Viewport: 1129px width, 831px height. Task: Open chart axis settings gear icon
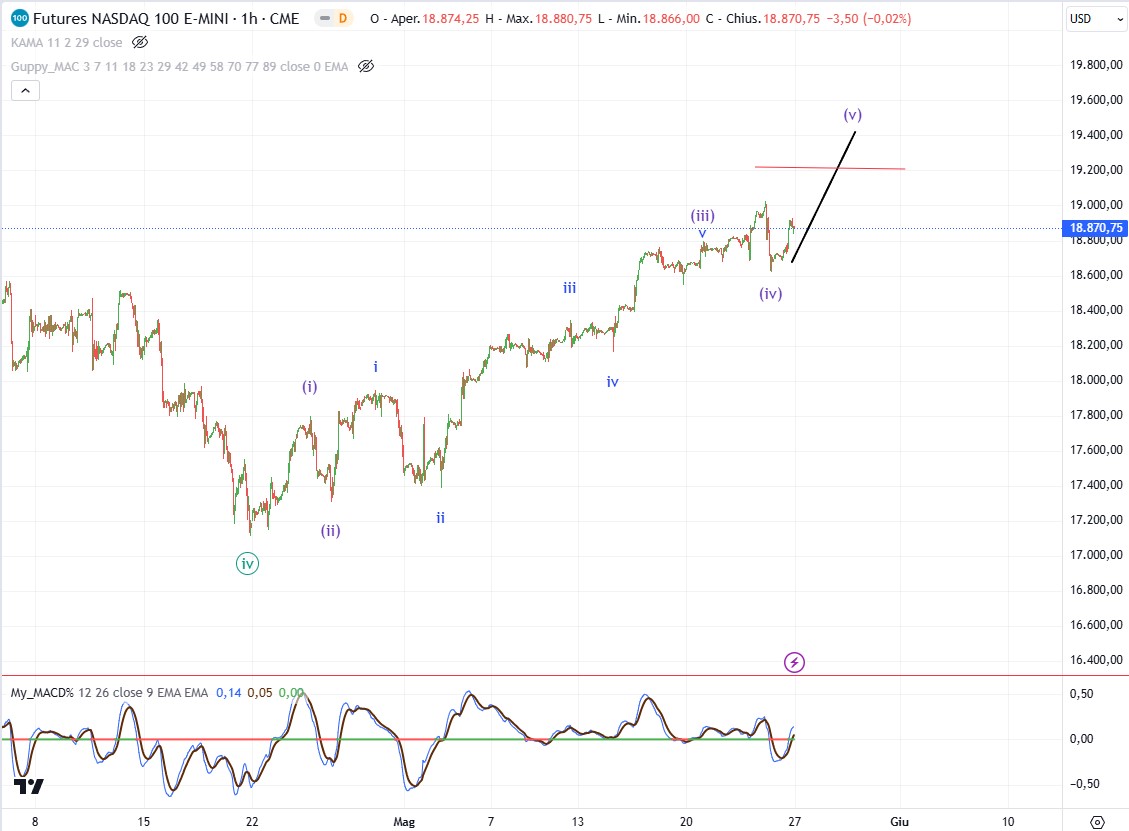point(1097,822)
